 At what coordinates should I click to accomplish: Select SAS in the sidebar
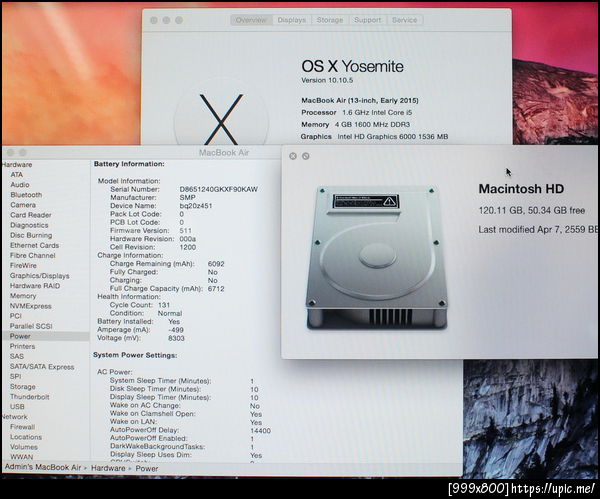(x=17, y=356)
